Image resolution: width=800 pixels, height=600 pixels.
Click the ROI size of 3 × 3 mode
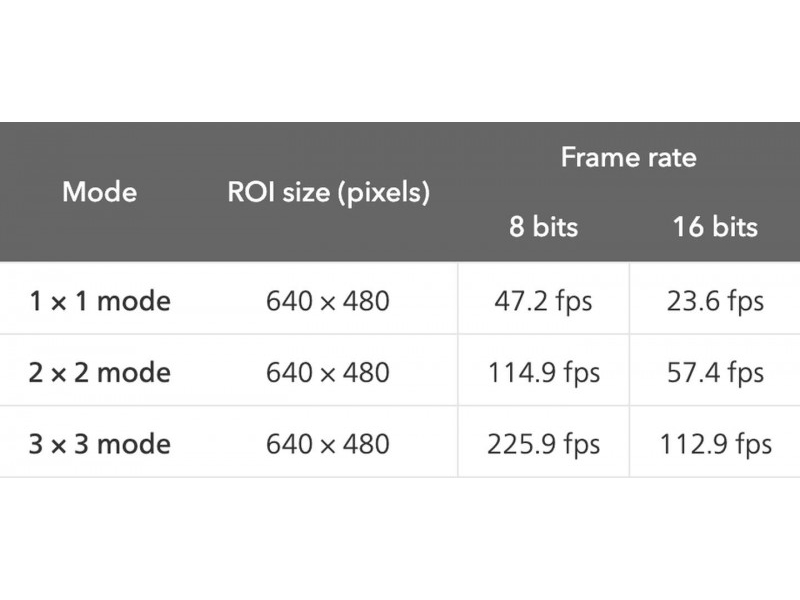pos(328,443)
